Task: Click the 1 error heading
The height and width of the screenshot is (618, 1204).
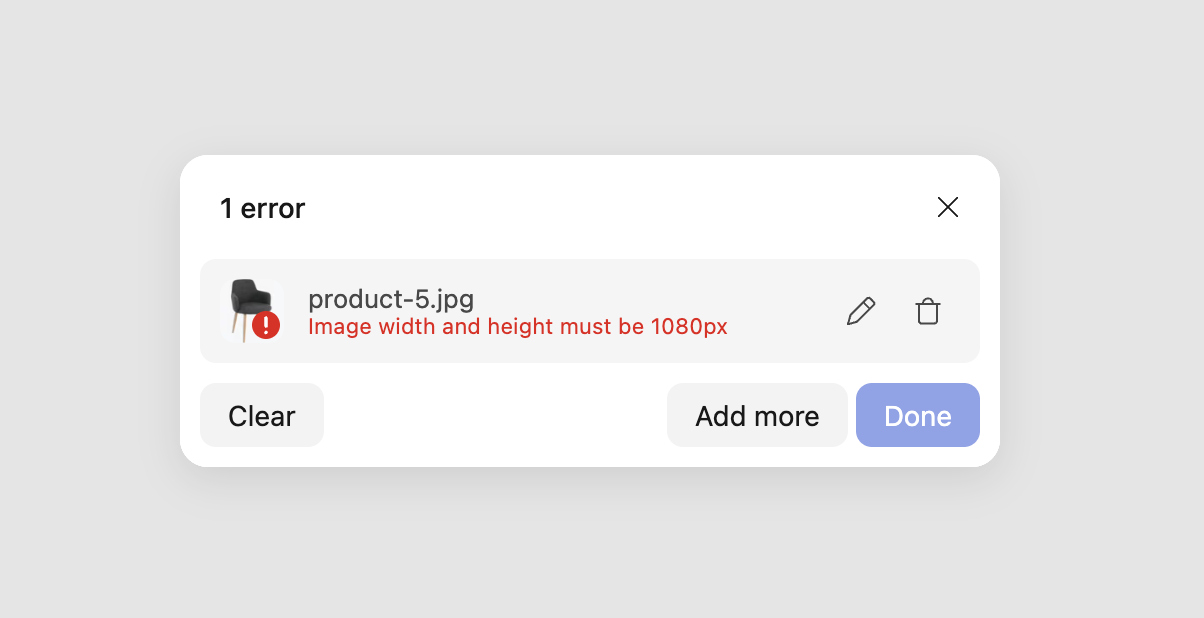Action: (x=263, y=208)
